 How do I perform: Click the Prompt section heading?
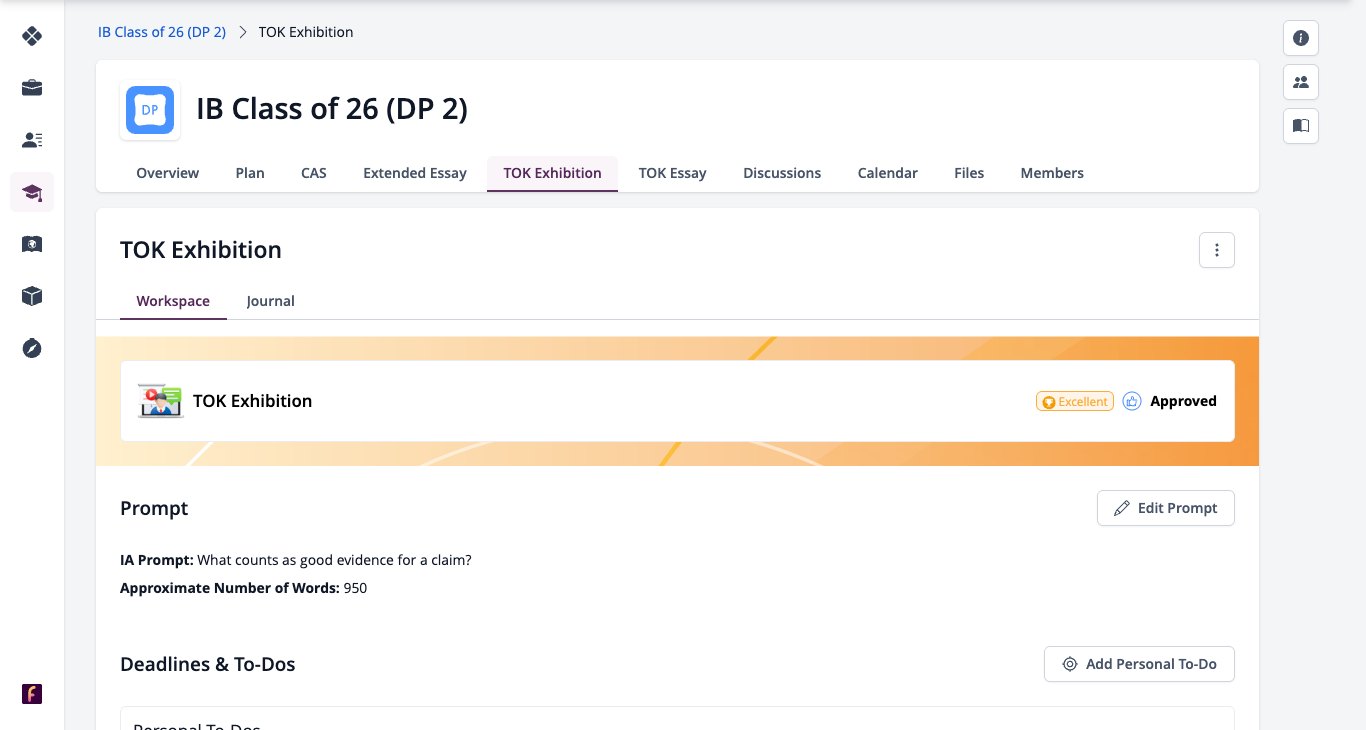tap(154, 508)
